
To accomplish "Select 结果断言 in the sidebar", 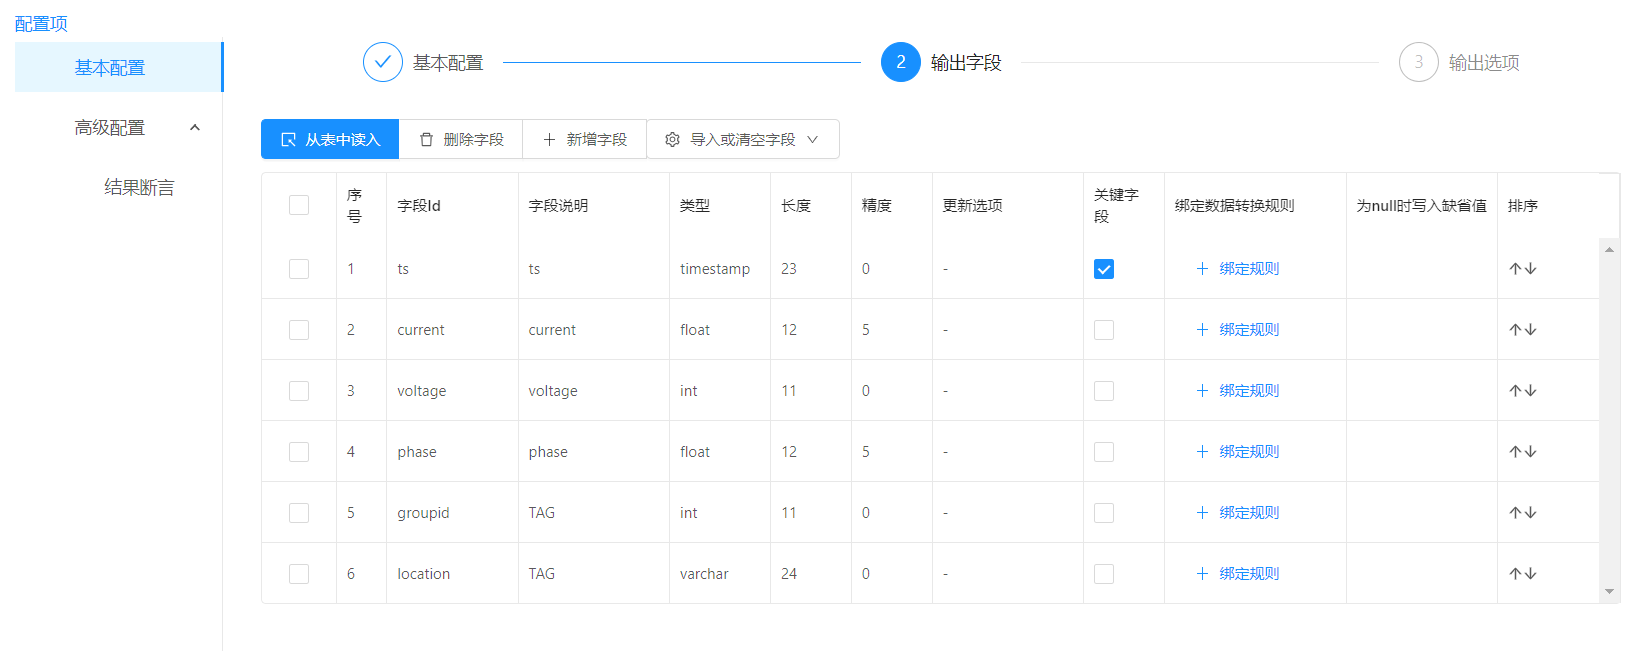I will 139,187.
